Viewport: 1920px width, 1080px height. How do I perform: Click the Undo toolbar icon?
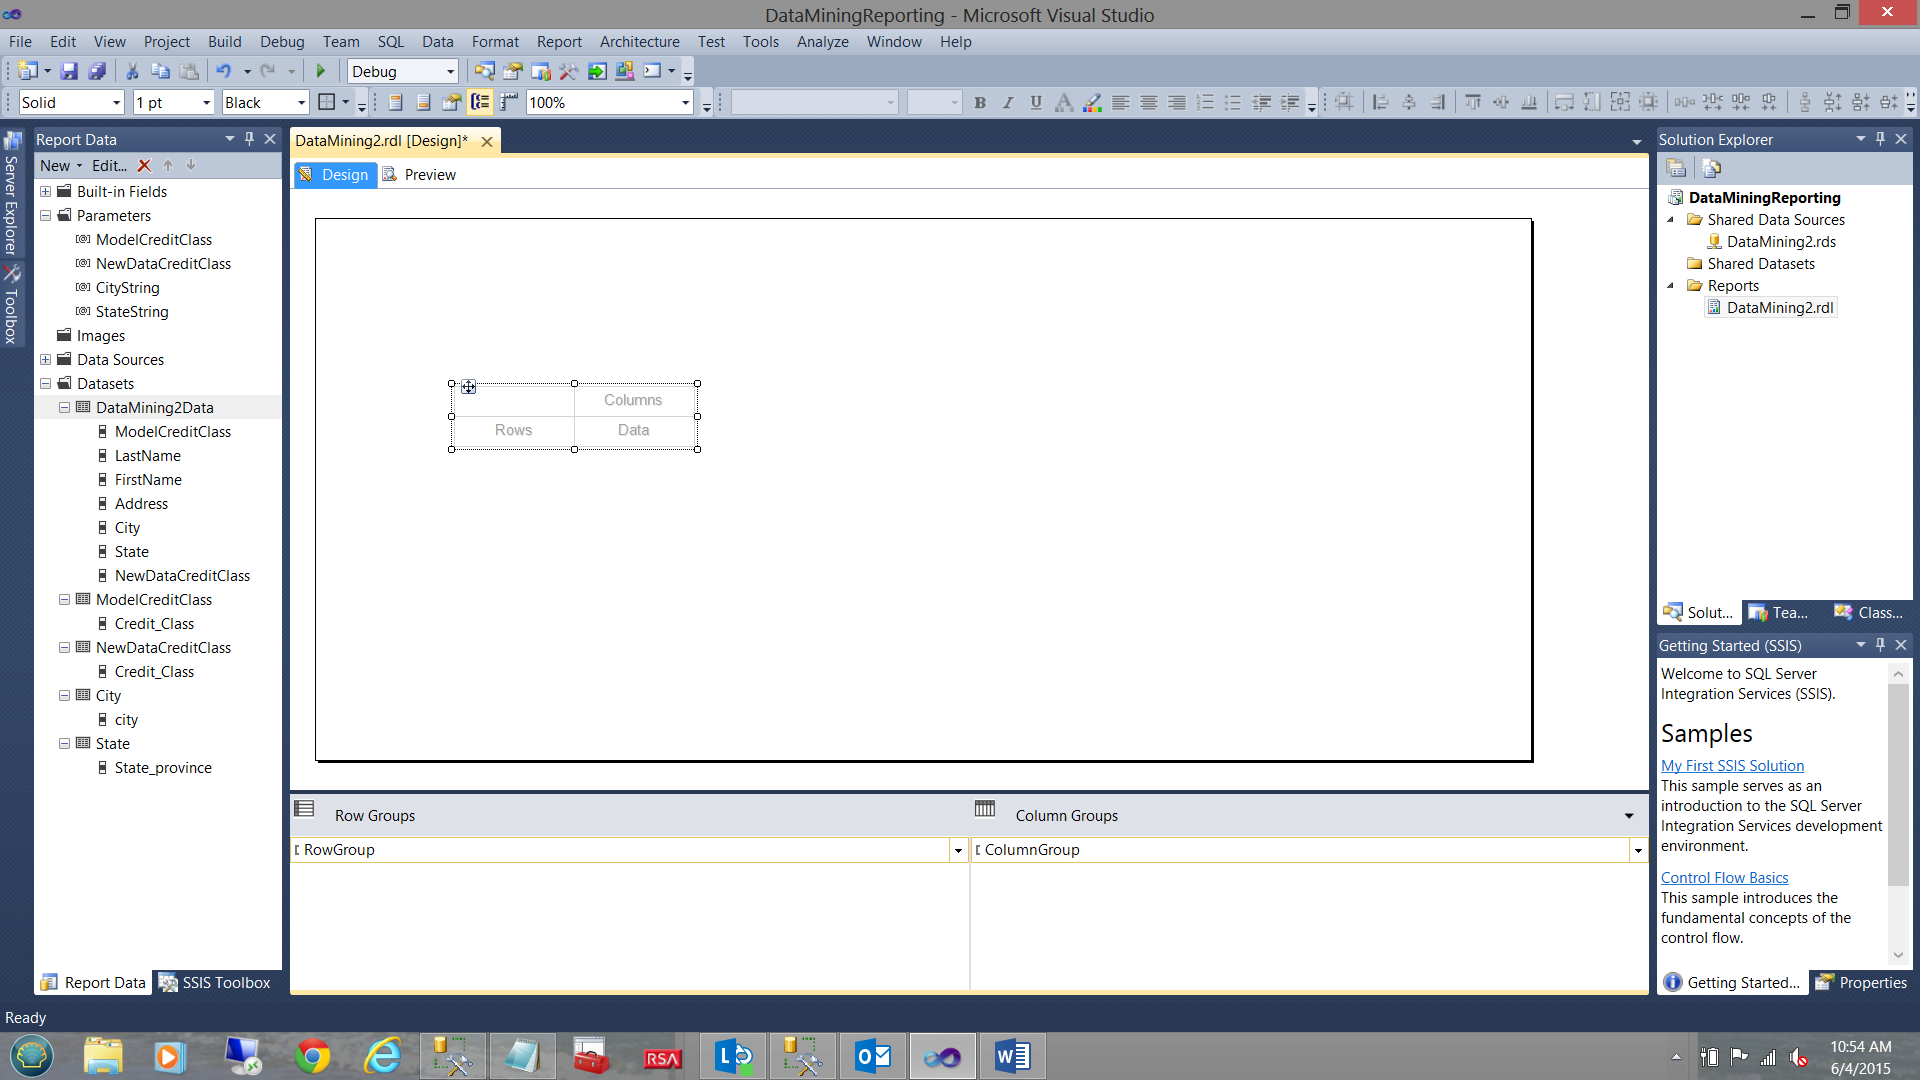(x=223, y=71)
